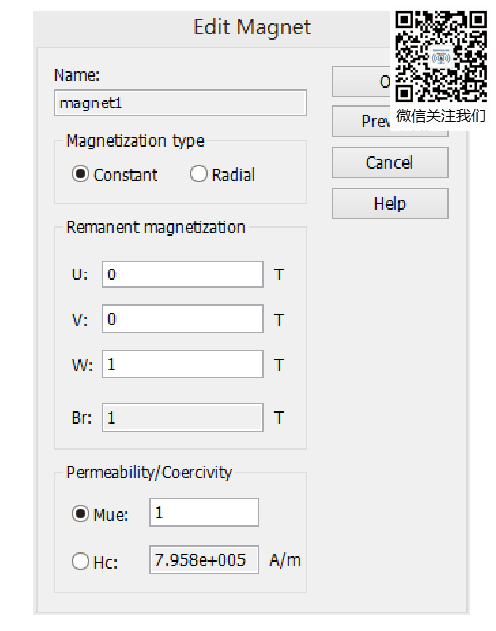Click the V remanent magnetization field
496x631 pixels.
point(183,319)
